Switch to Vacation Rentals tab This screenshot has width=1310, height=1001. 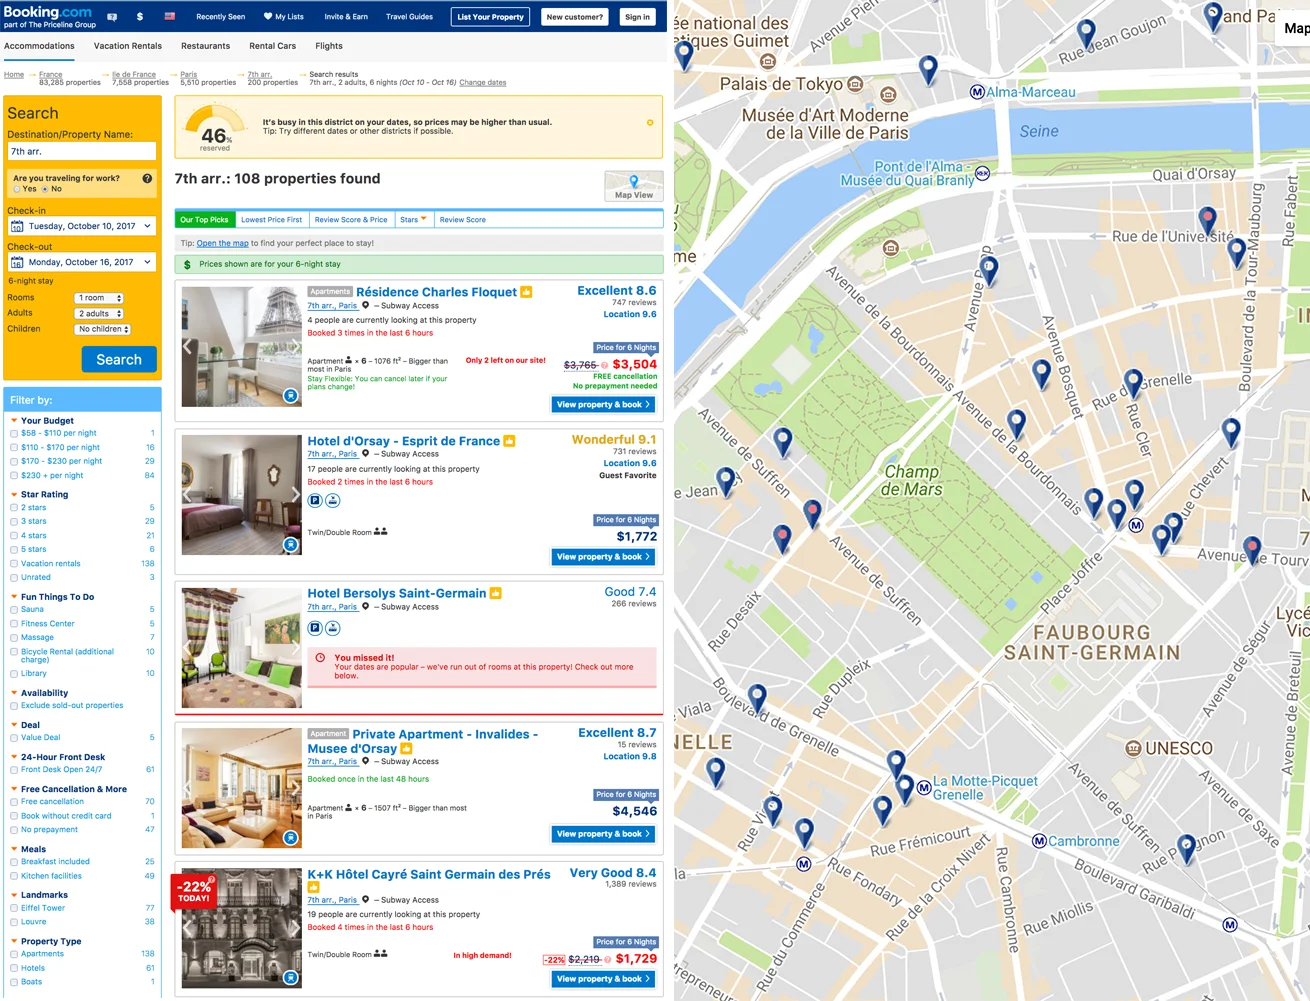(x=127, y=46)
